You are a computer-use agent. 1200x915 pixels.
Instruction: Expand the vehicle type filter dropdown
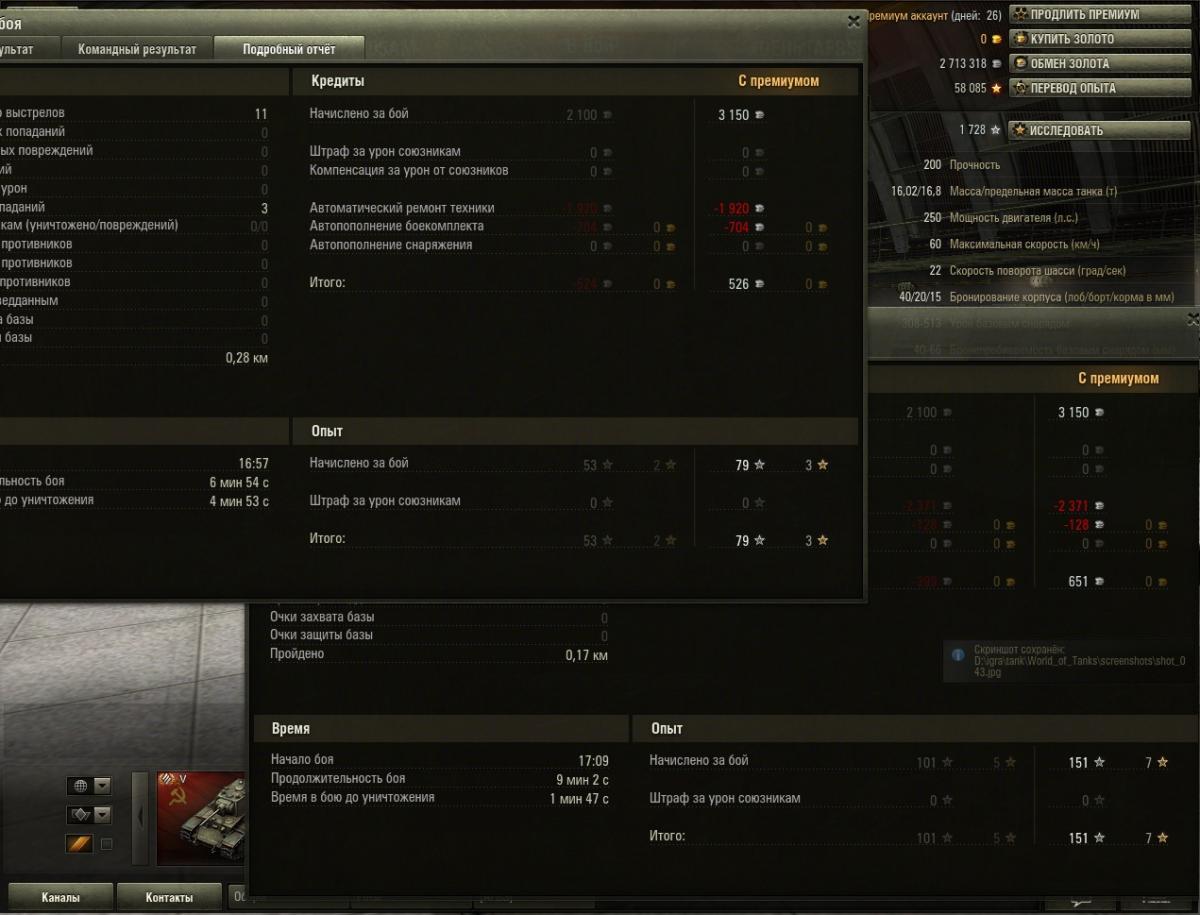103,815
